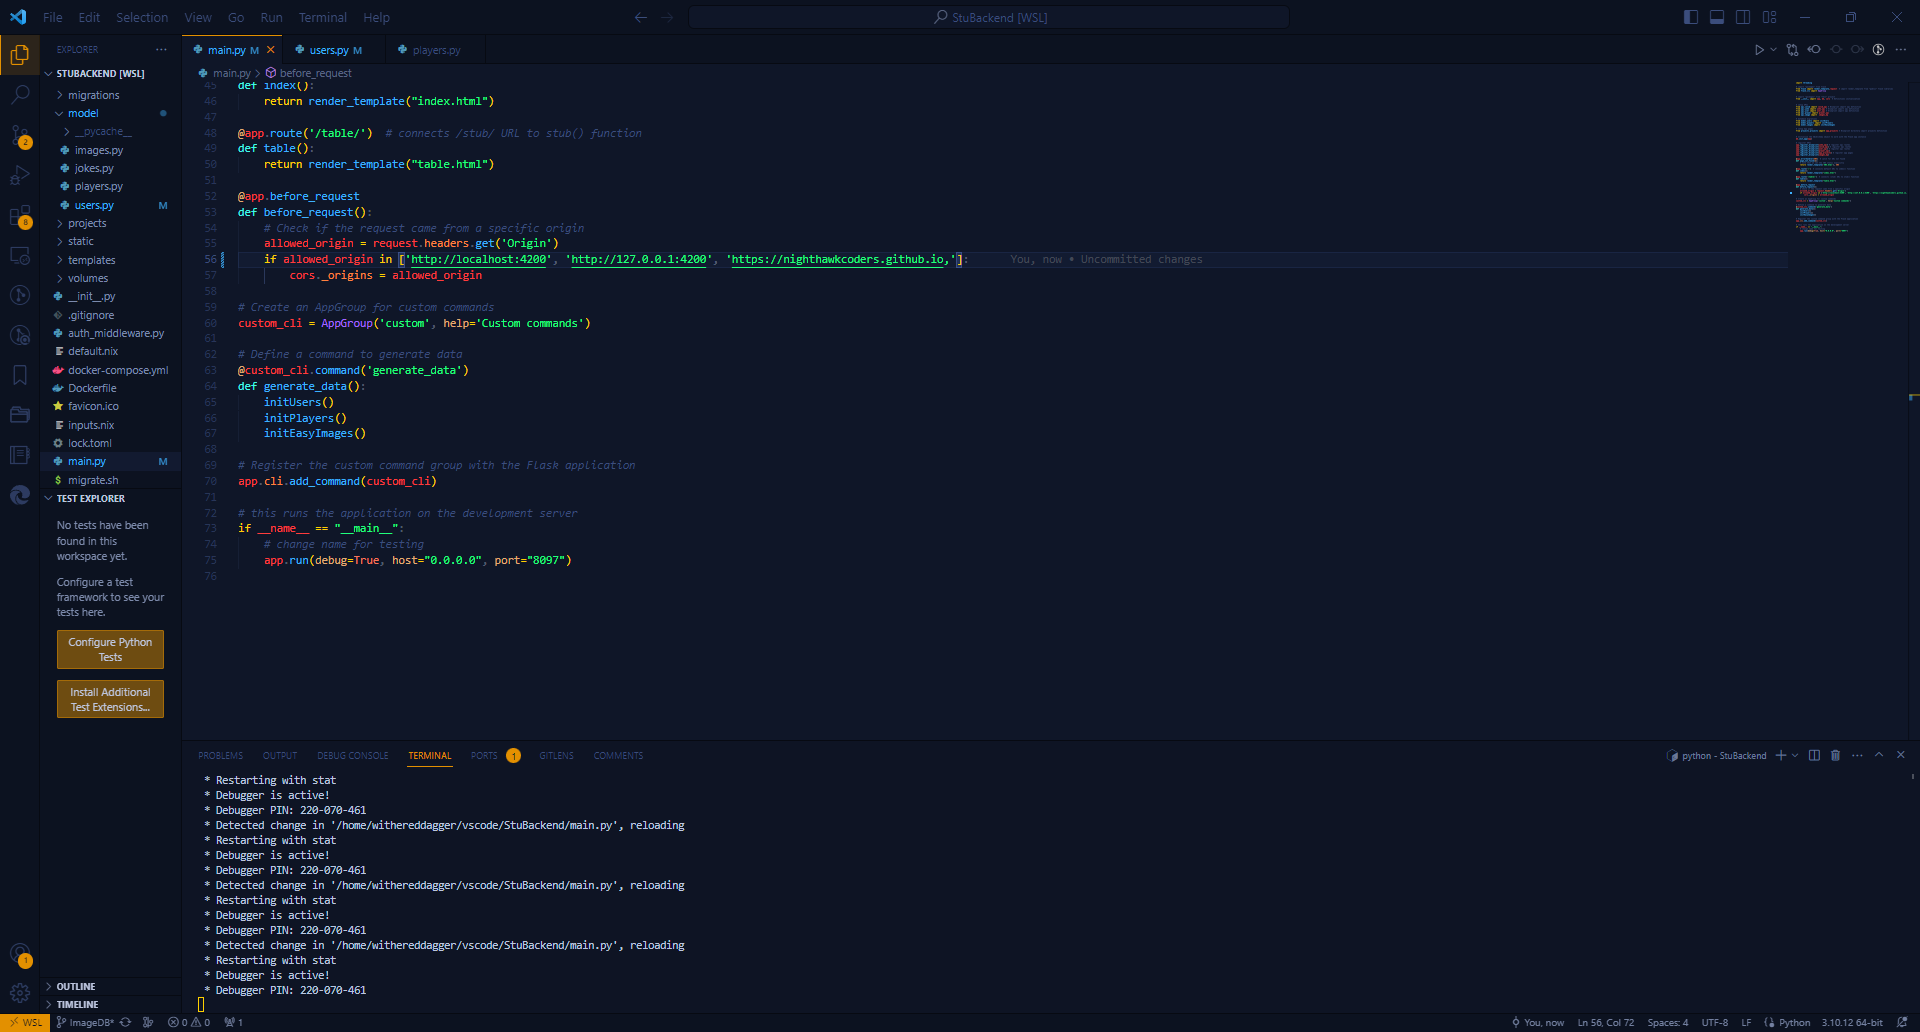Open Source Control view with 2 badge
This screenshot has width=1920, height=1032.
pos(20,136)
